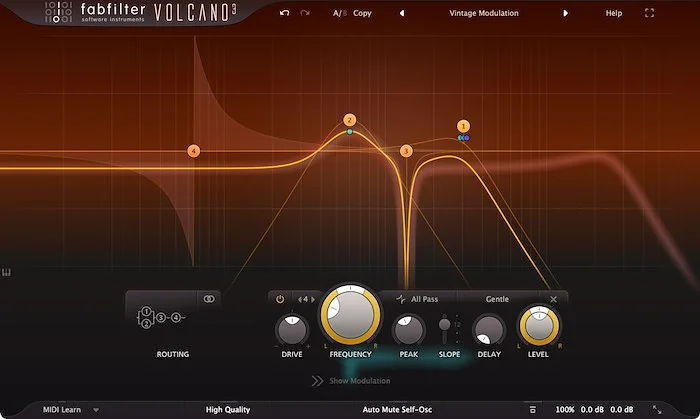Toggle A/B state comparison
This screenshot has width=700, height=419.
click(x=338, y=14)
